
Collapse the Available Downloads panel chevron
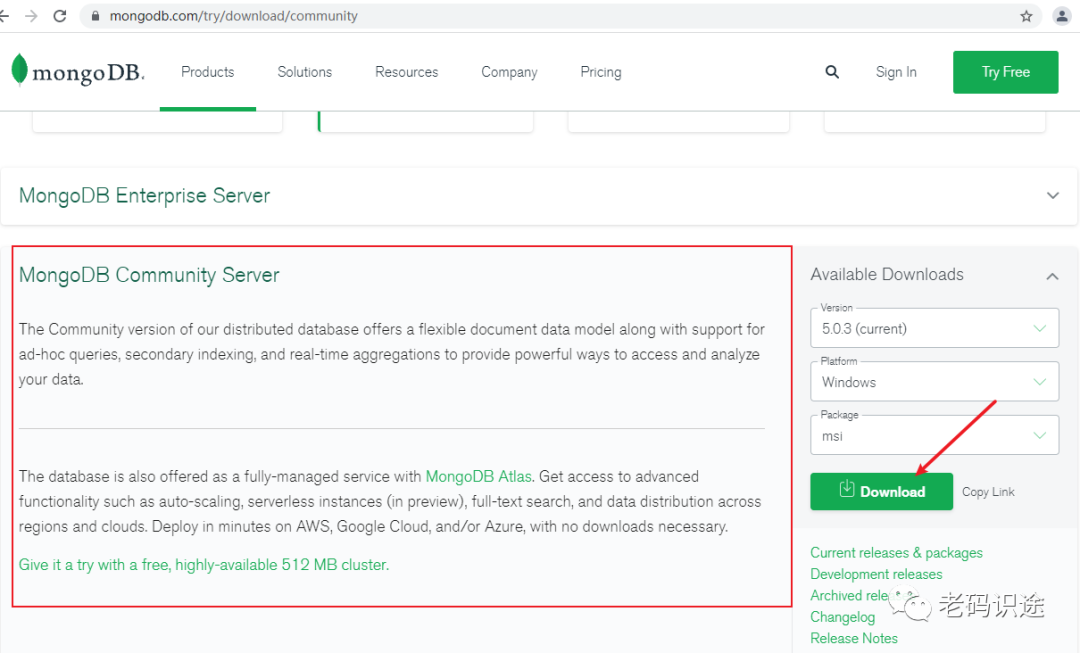click(x=1052, y=276)
